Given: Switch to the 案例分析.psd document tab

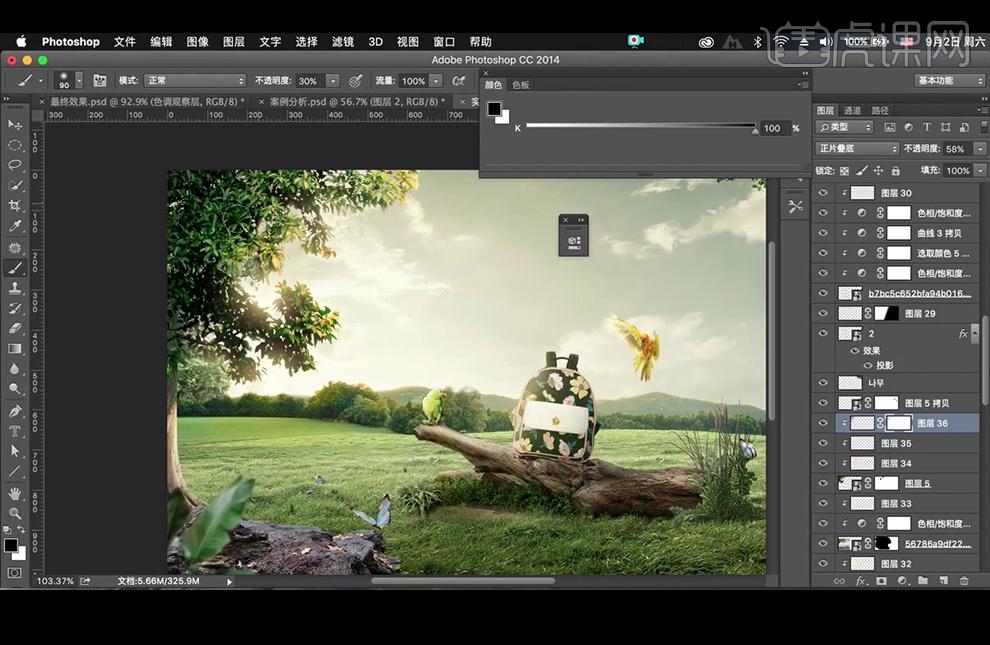Looking at the screenshot, I should point(357,102).
